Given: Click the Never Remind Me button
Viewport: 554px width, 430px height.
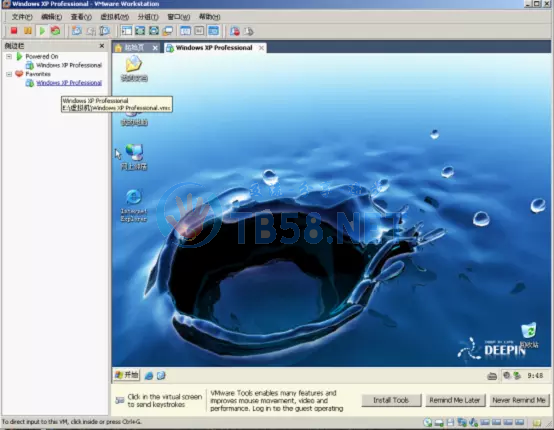Looking at the screenshot, I should [x=519, y=400].
